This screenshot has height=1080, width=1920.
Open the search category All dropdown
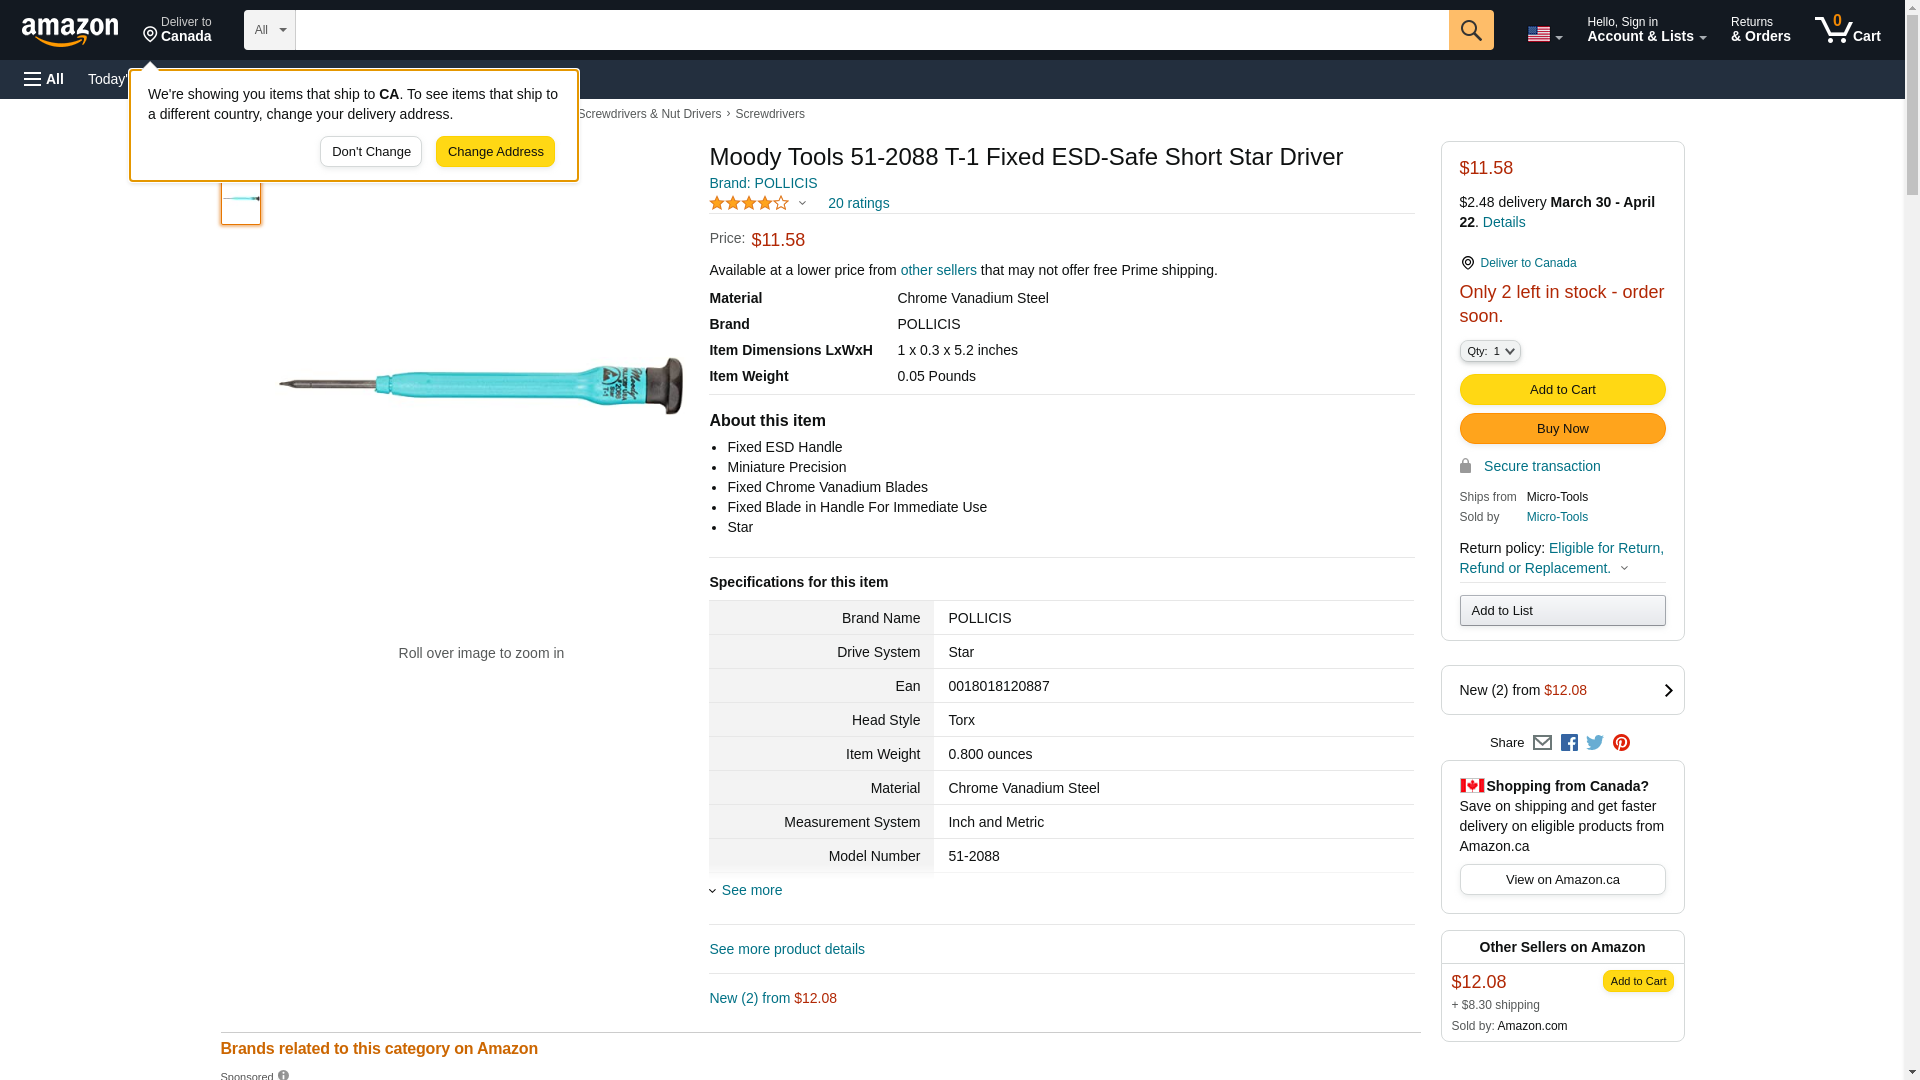[269, 30]
